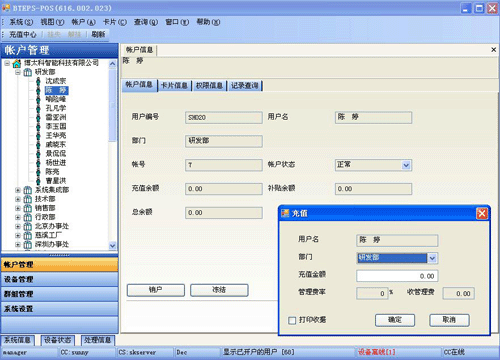Collapse the company root tree node
This screenshot has height=360, width=500.
[7, 63]
